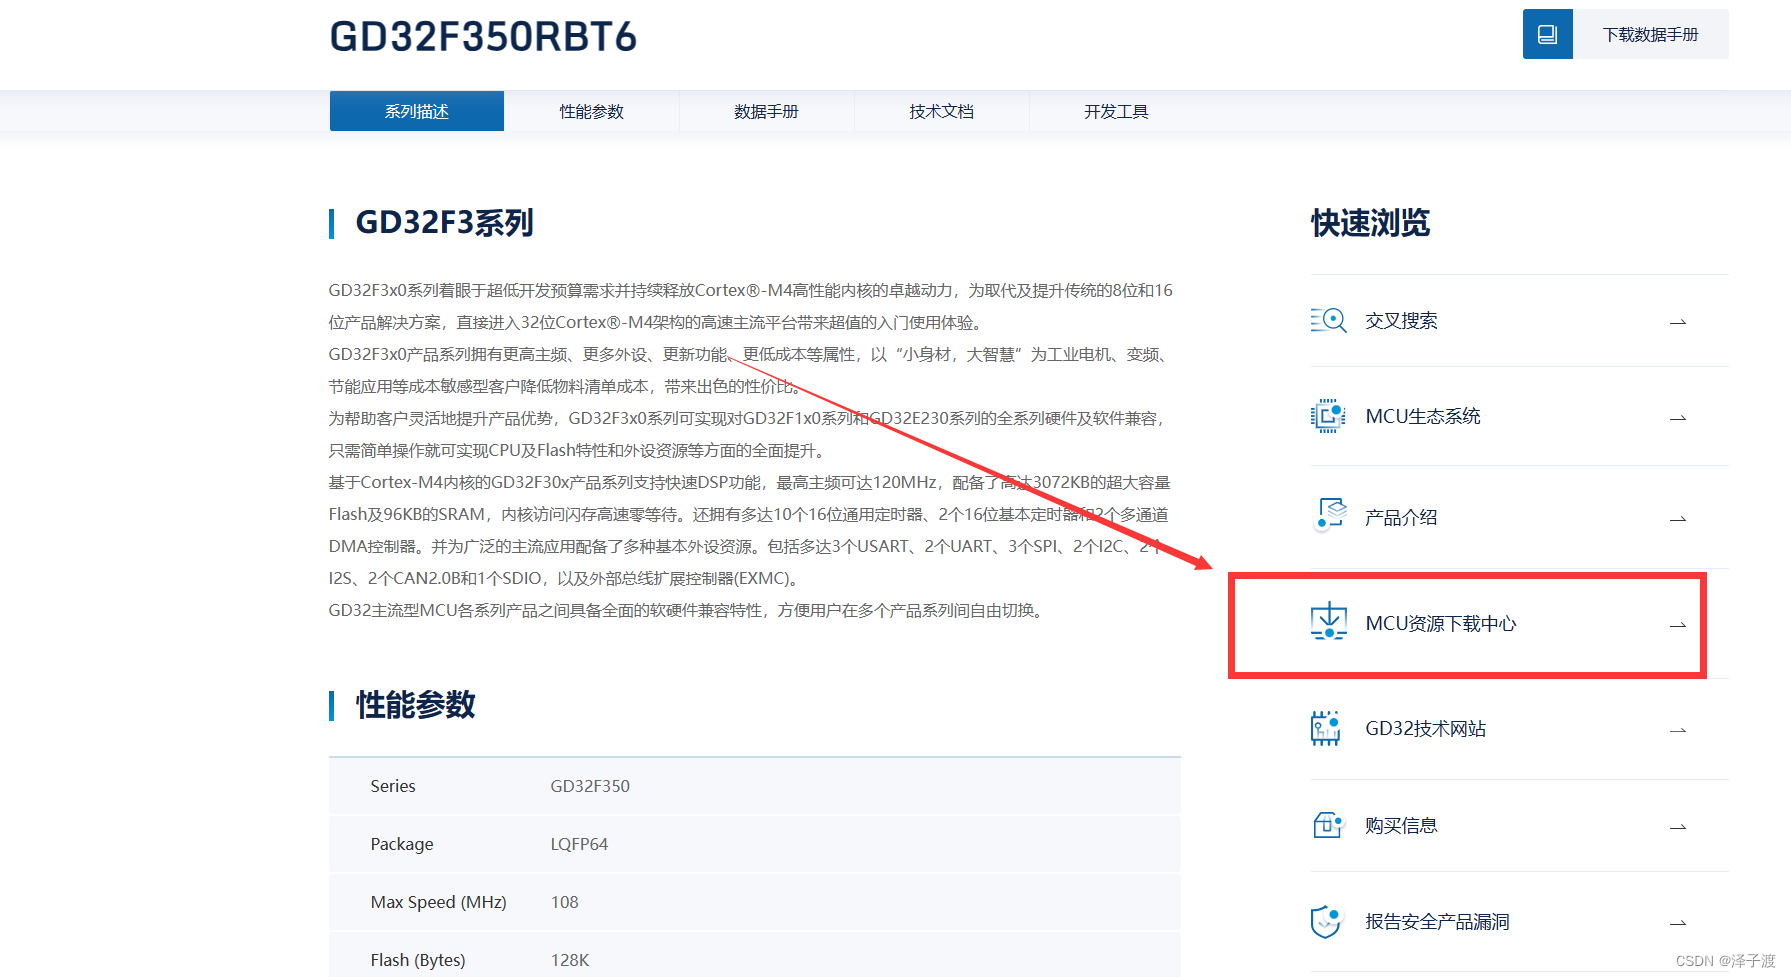The height and width of the screenshot is (977, 1791).
Task: Click the arrow beside 产品介绍
Action: click(1678, 519)
